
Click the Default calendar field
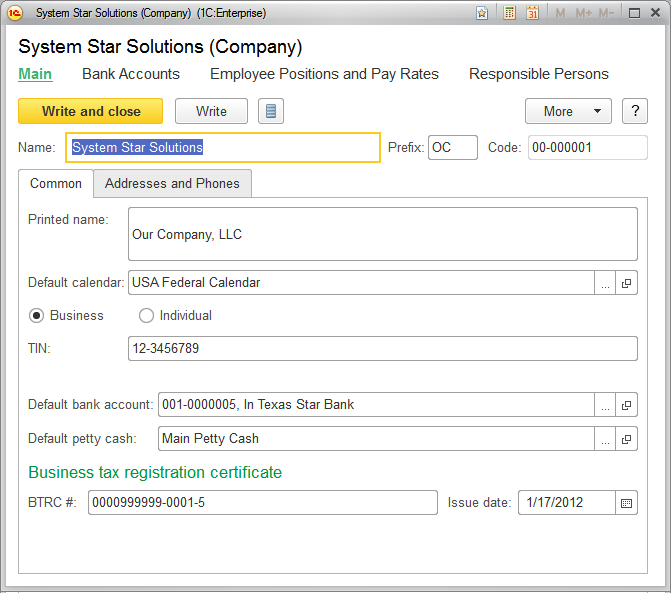[x=361, y=283]
